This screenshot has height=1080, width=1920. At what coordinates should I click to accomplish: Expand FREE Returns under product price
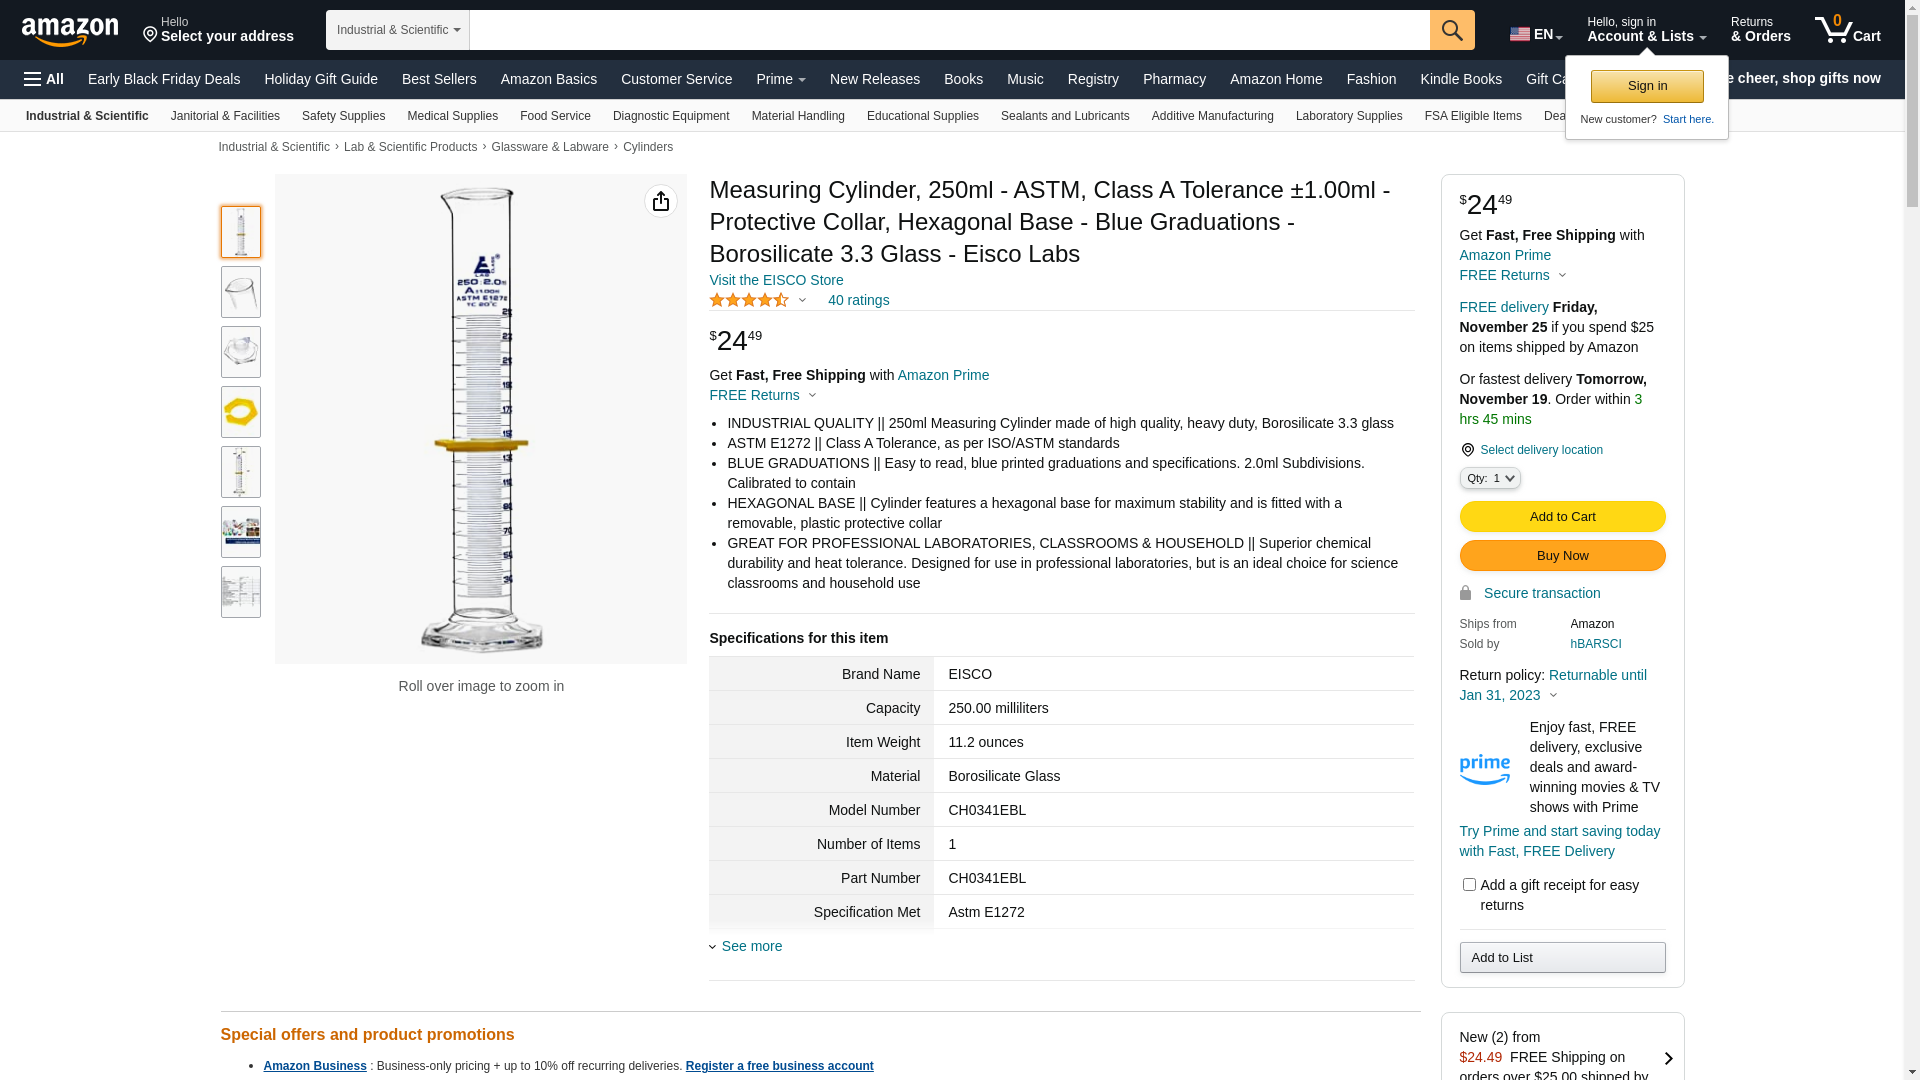(x=763, y=395)
